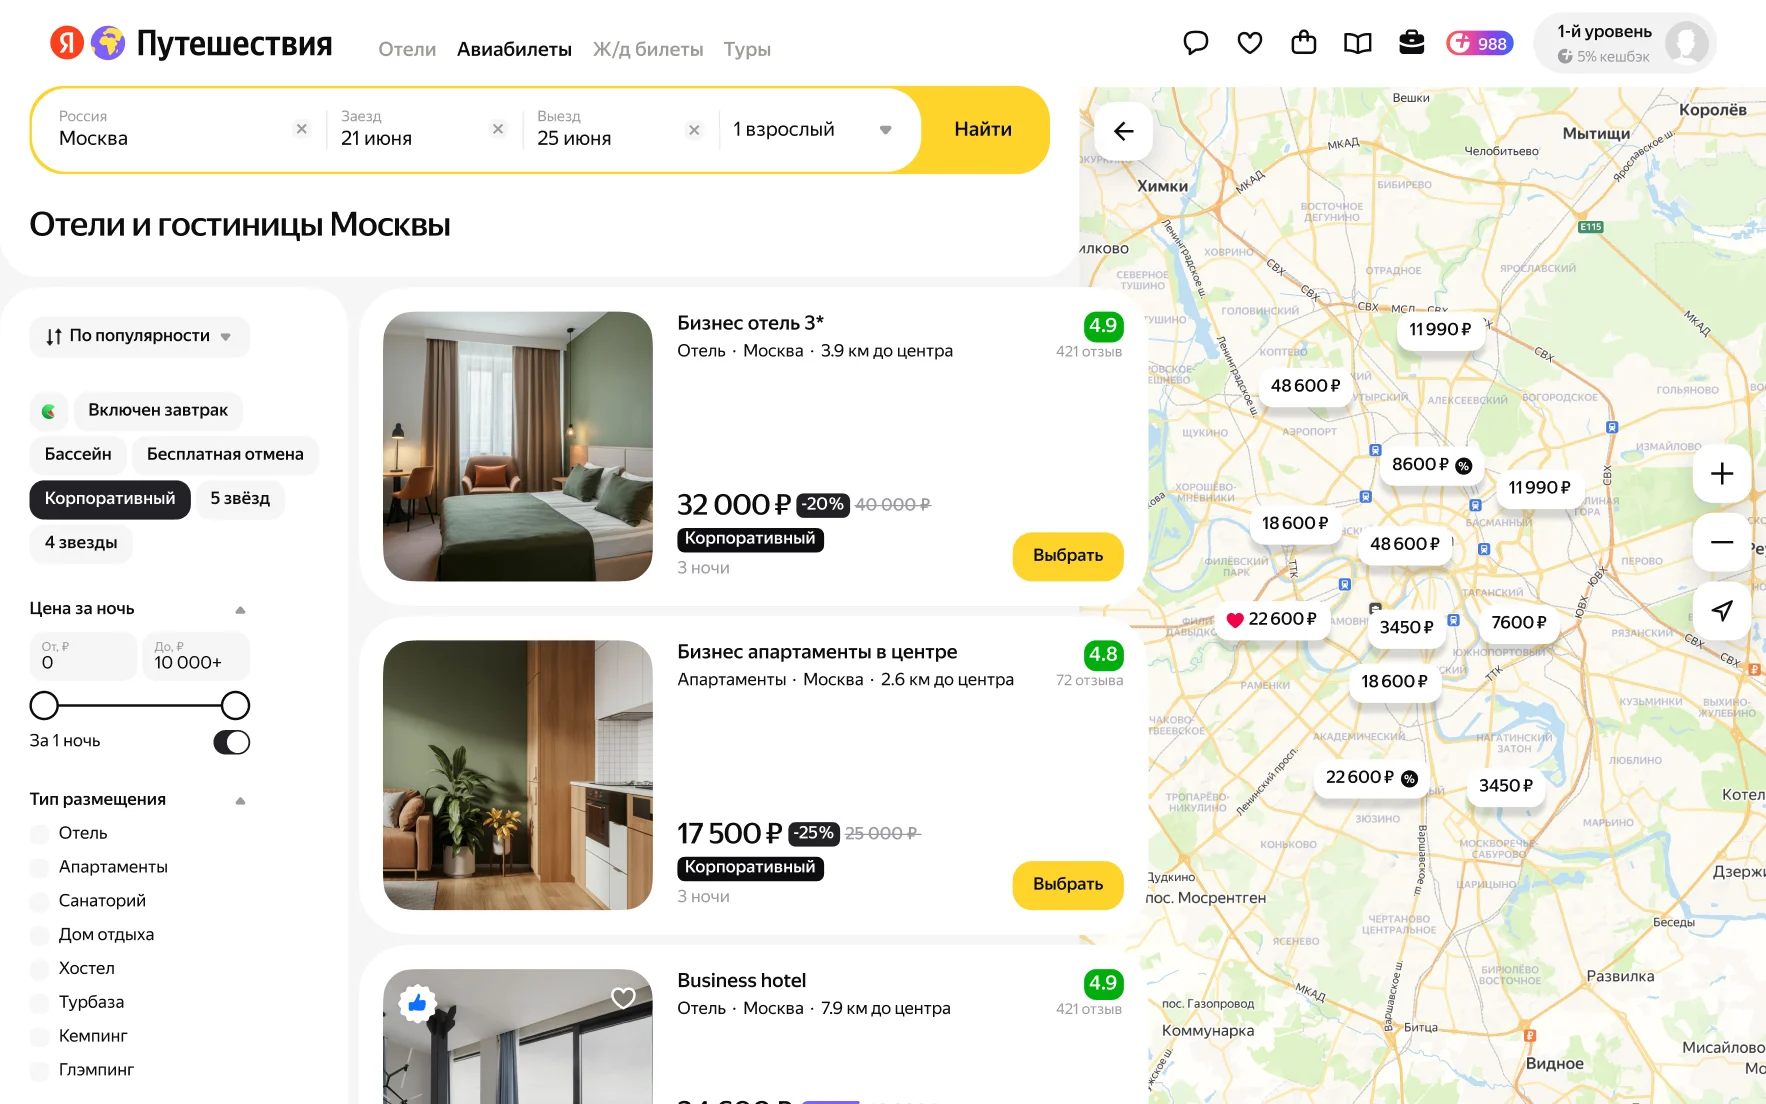This screenshot has height=1104, width=1766.
Task: Click the green Plus filter chip icon
Action: tap(49, 411)
